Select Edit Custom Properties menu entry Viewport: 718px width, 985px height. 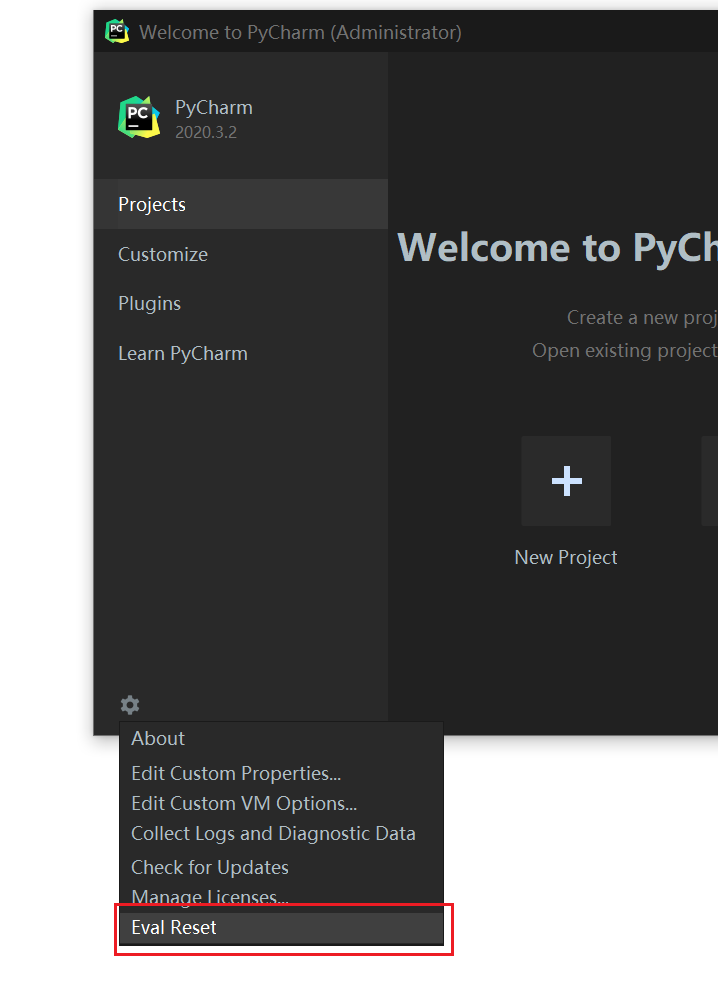pos(281,773)
